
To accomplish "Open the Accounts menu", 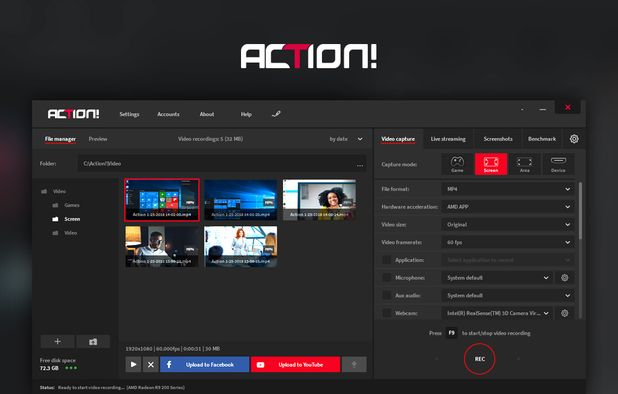I will pyautogui.click(x=168, y=114).
